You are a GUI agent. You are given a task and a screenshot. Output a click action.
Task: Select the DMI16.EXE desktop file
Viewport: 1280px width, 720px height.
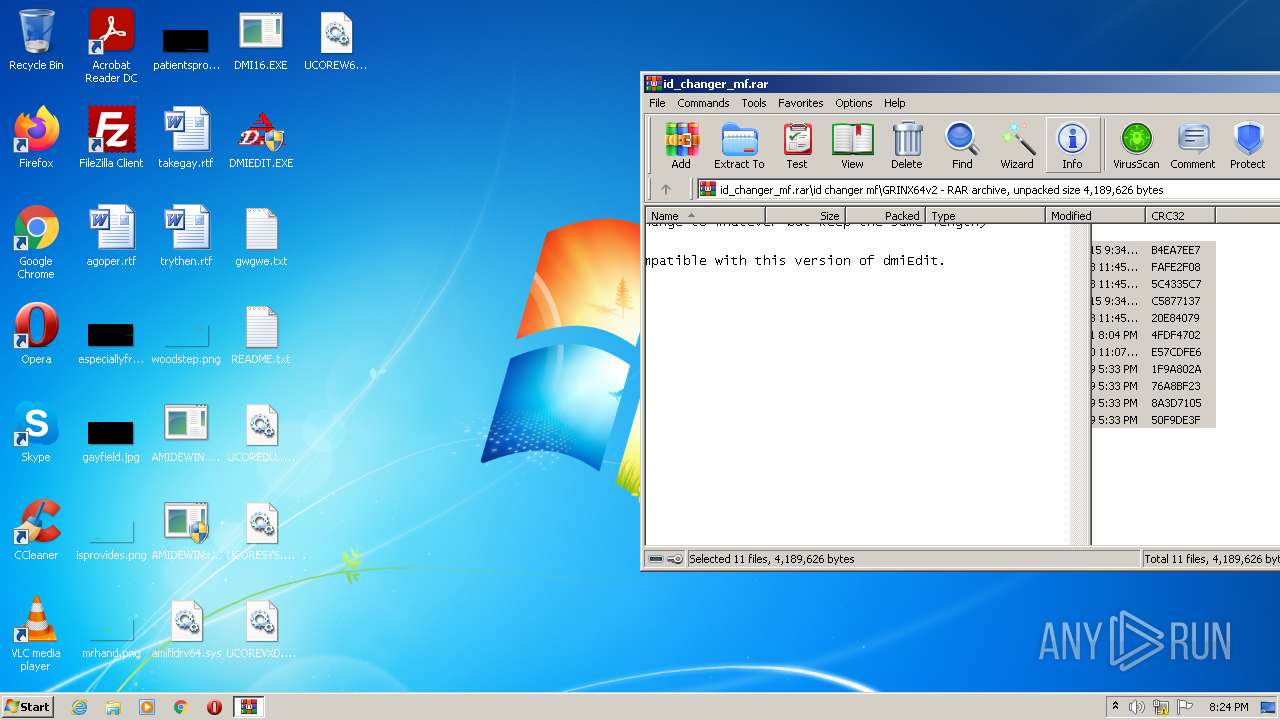coord(261,41)
